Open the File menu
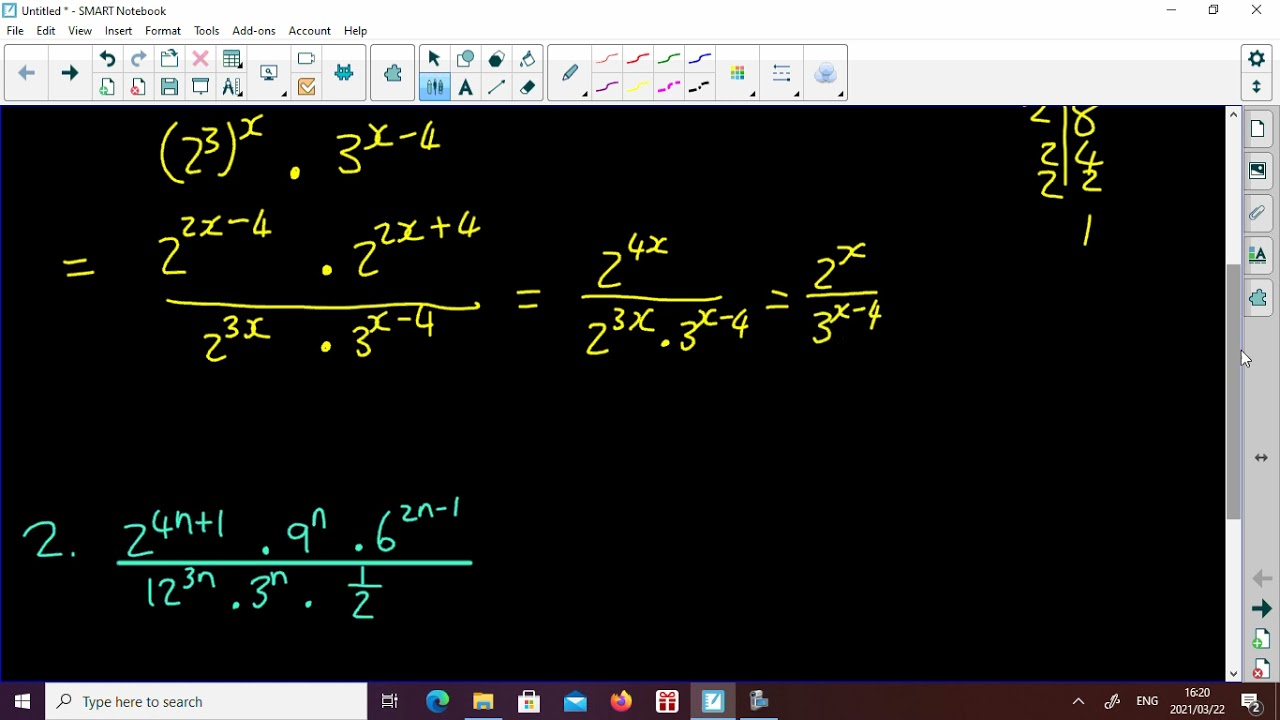The image size is (1280, 720). (x=15, y=31)
